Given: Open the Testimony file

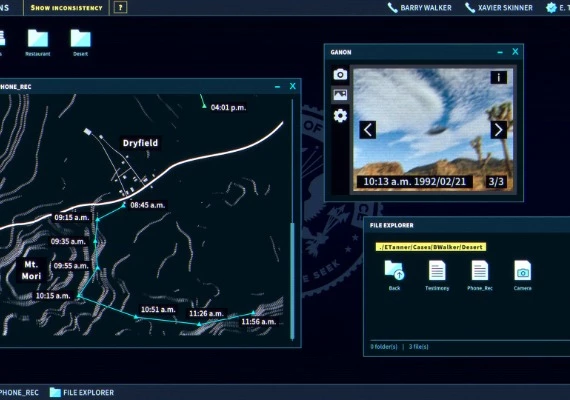Looking at the screenshot, I should click(437, 275).
